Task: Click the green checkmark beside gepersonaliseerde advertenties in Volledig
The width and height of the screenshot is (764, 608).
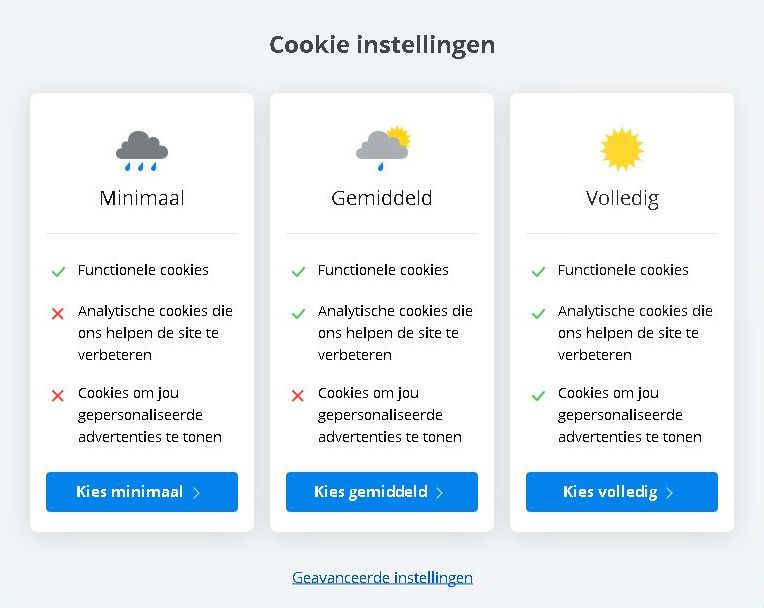Action: 538,395
